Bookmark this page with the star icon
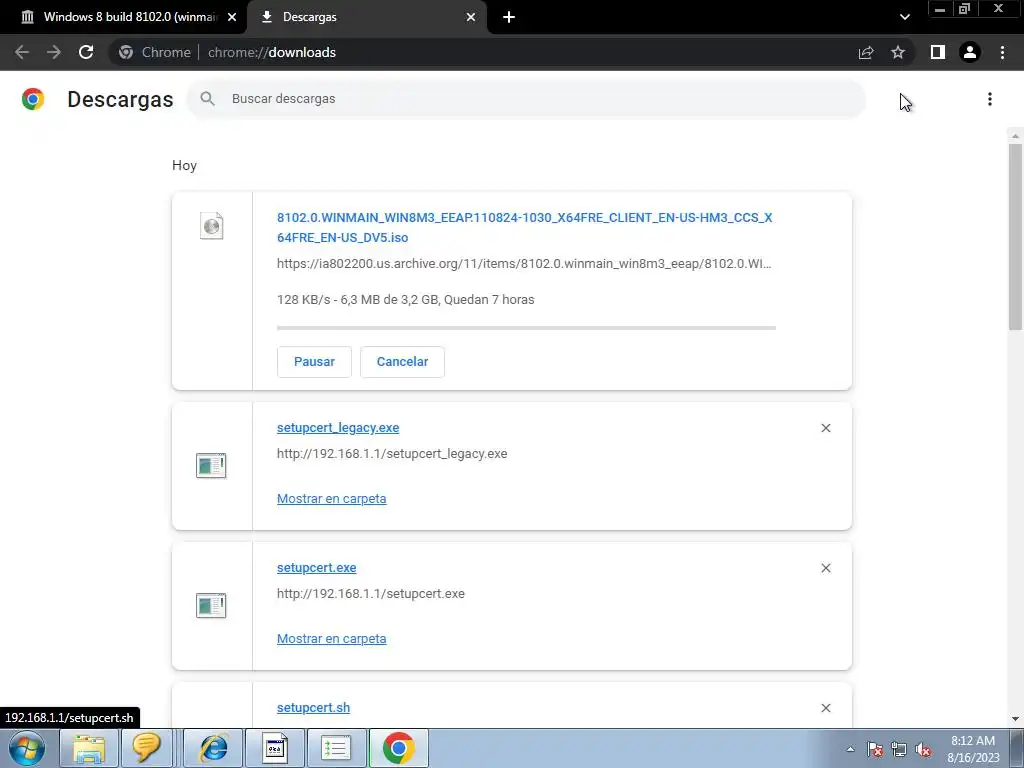The height and width of the screenshot is (768, 1024). click(x=898, y=52)
